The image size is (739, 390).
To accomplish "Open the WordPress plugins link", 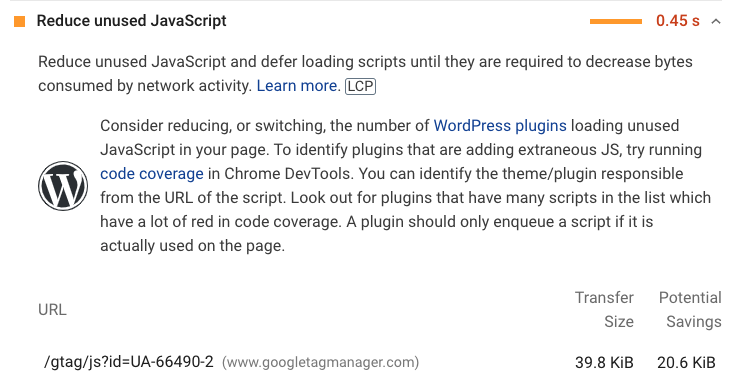I will coord(500,126).
